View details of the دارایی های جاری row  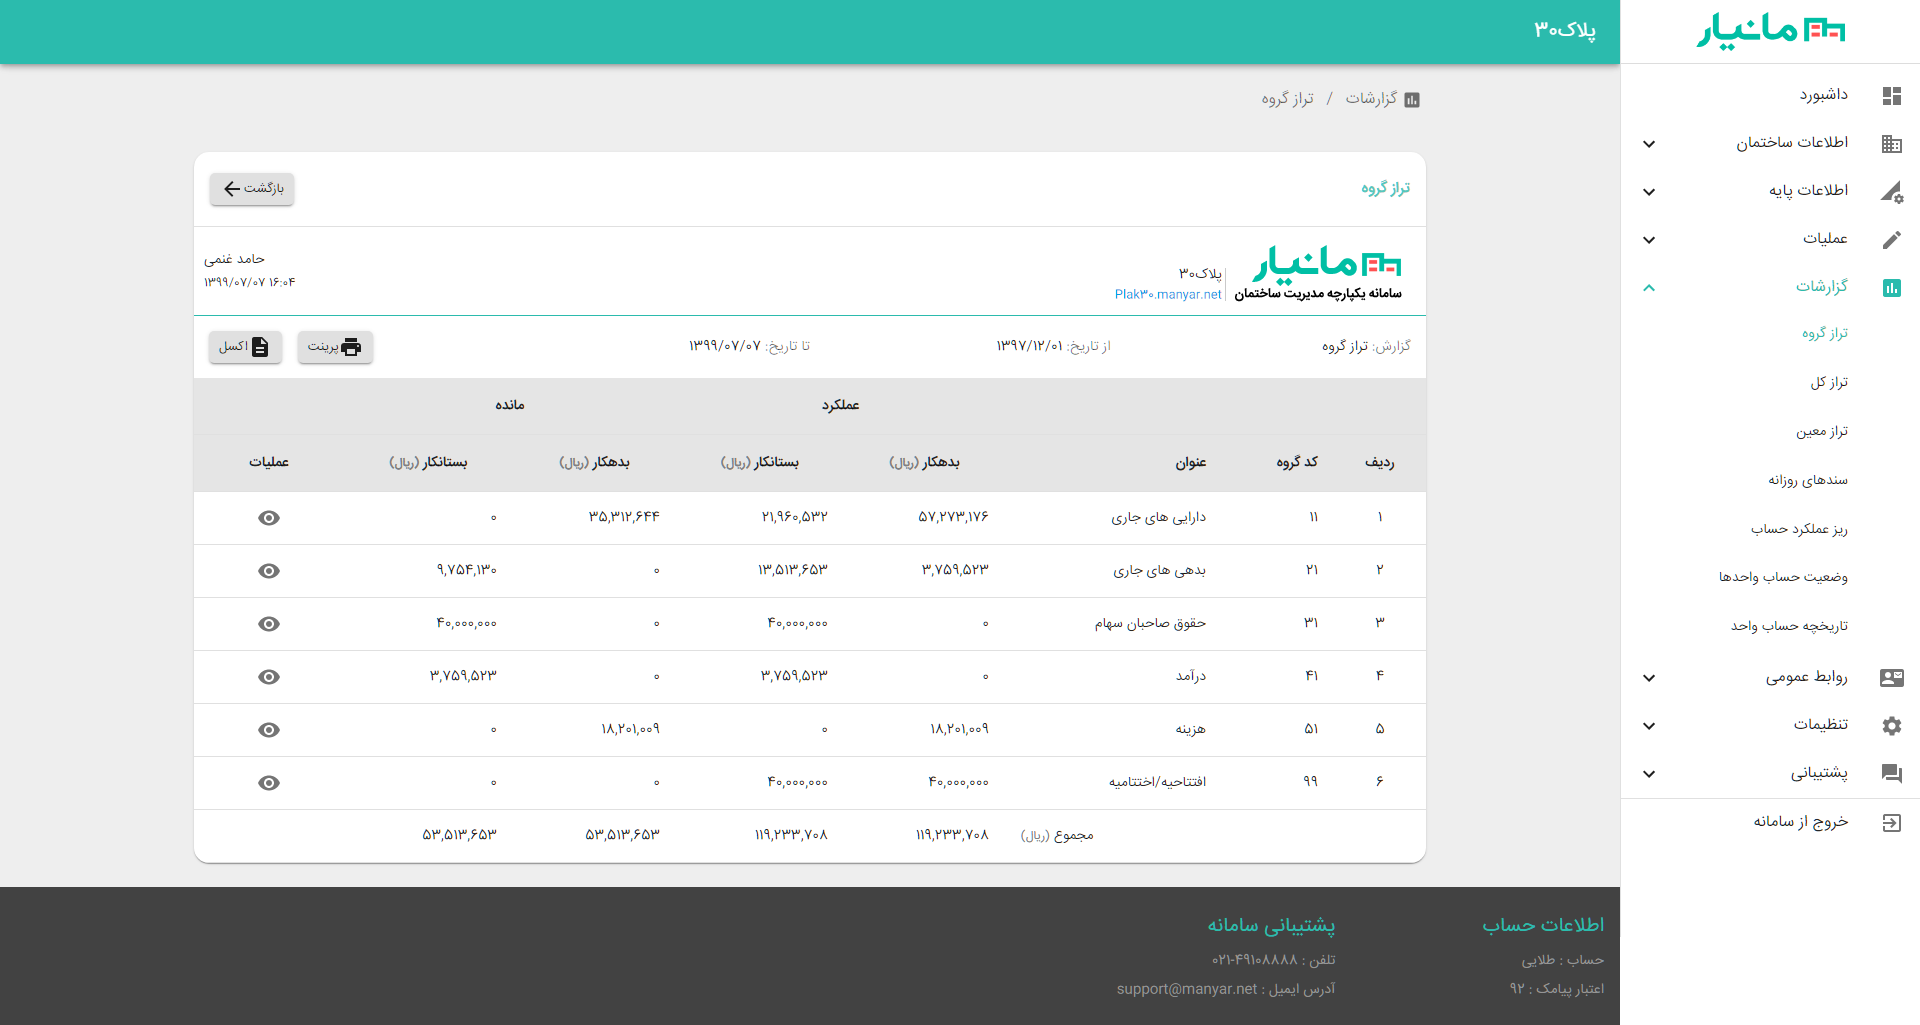(269, 518)
